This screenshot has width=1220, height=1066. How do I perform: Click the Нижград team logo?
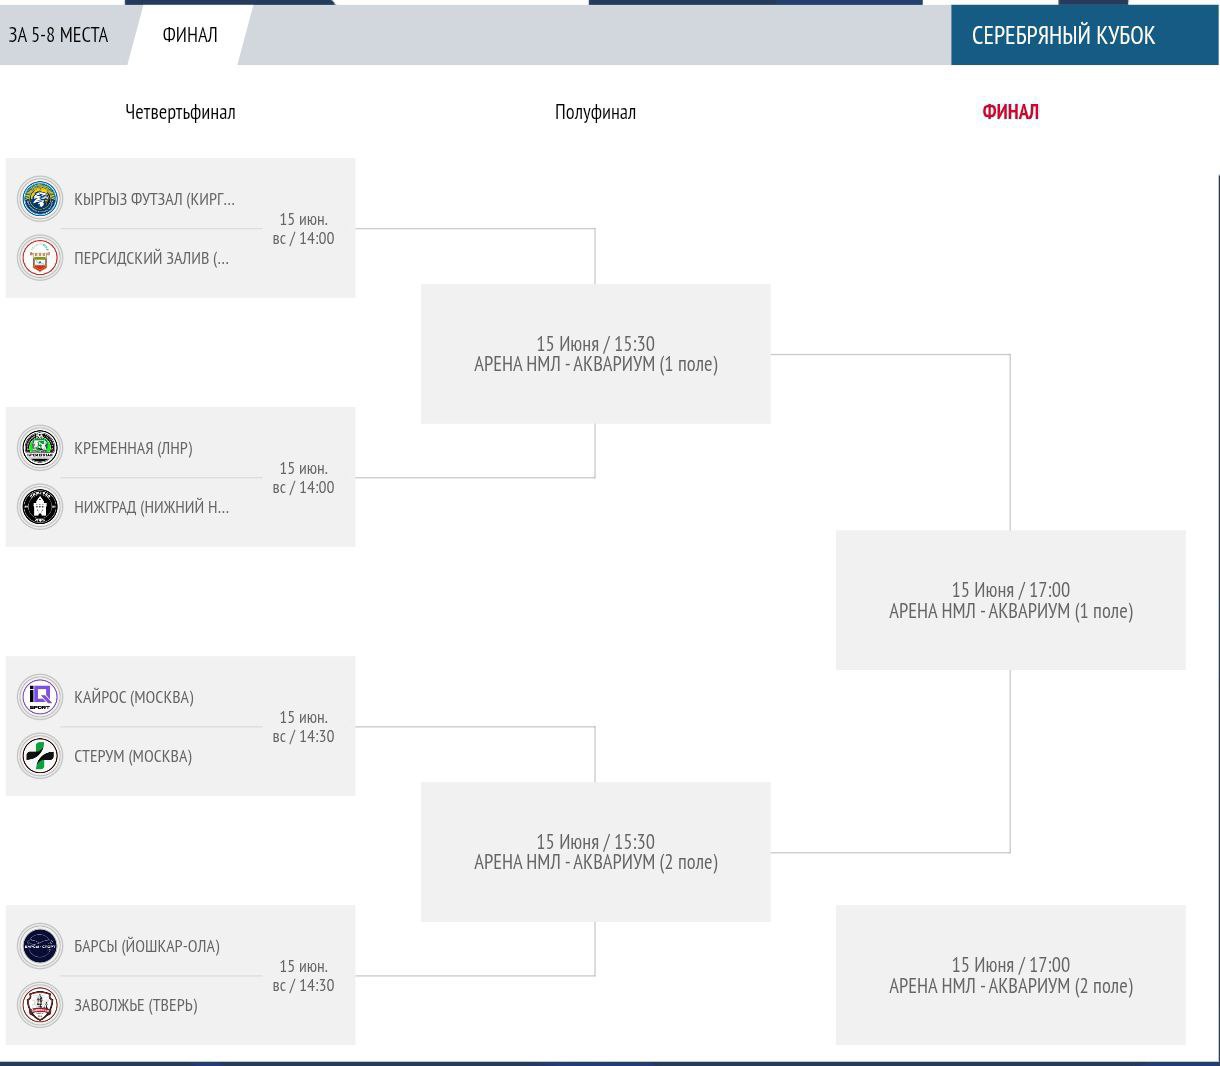point(40,507)
